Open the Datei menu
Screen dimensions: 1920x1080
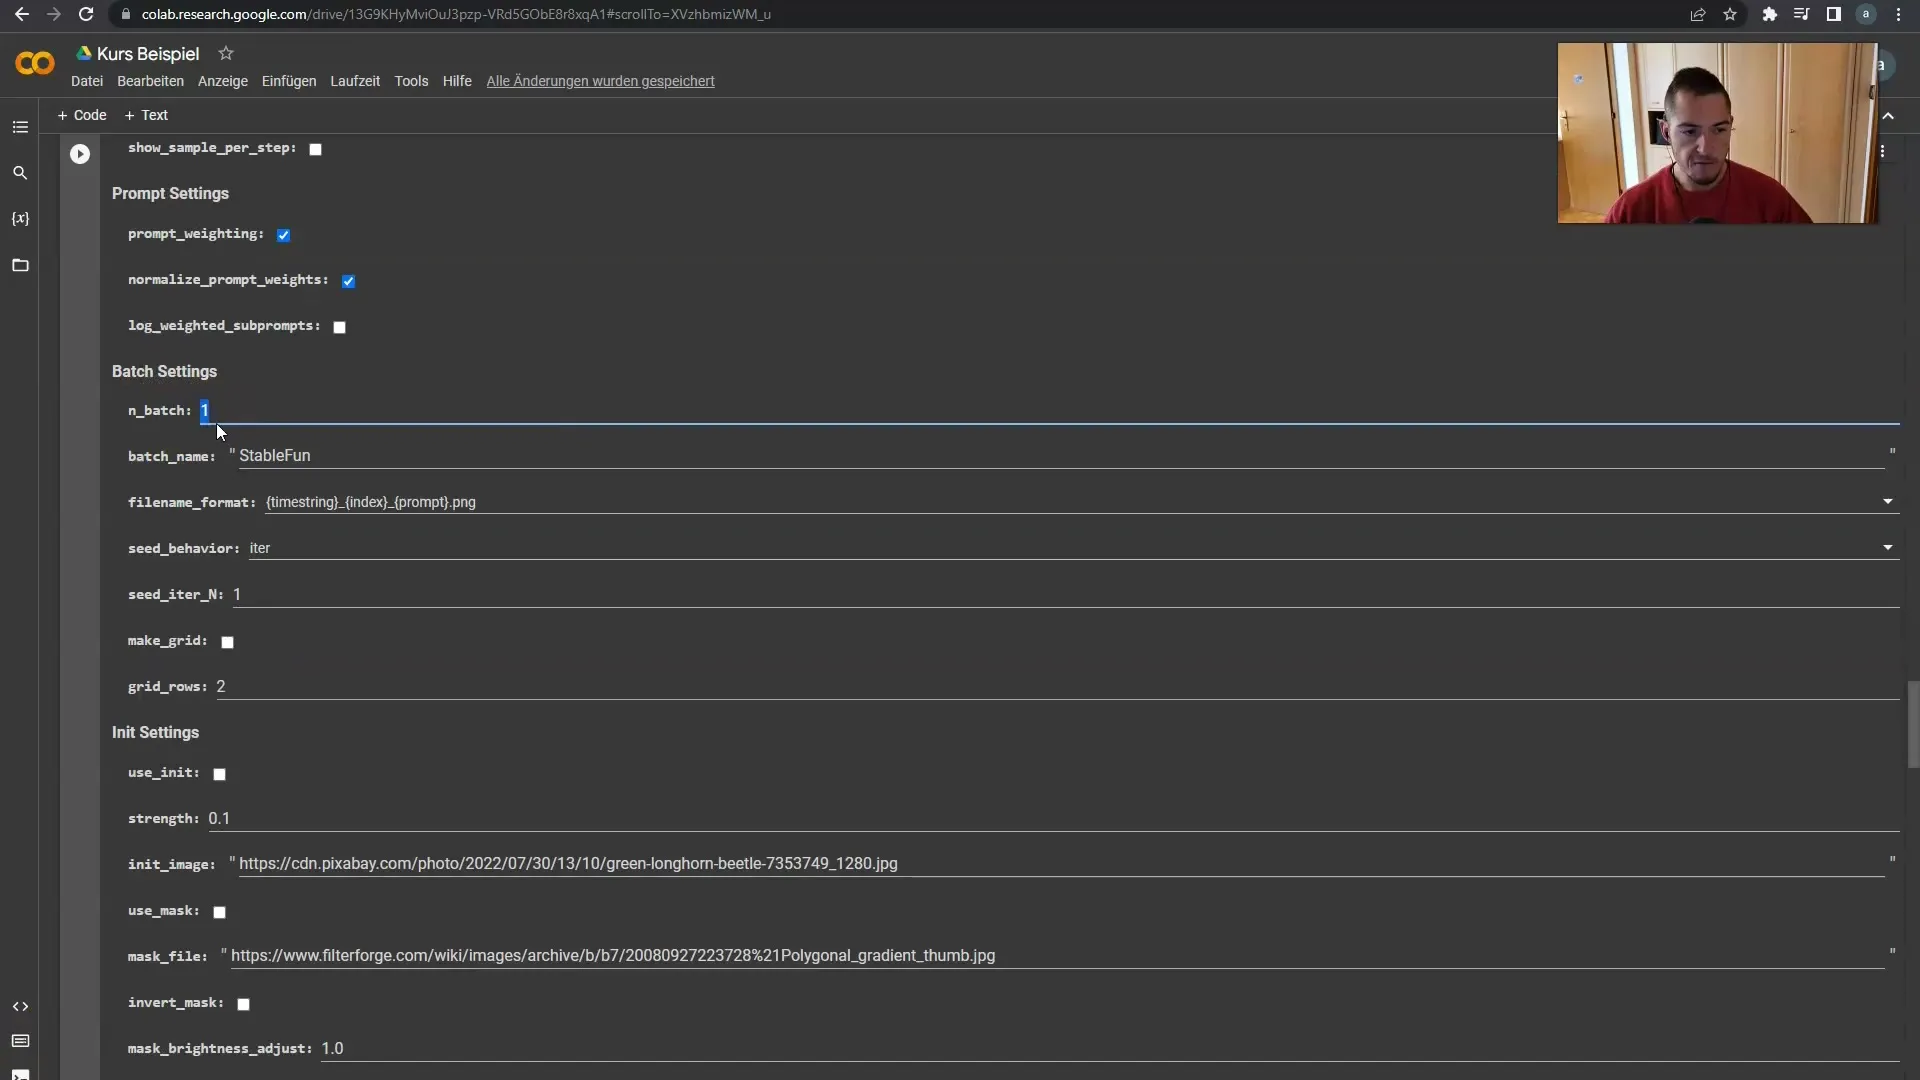coord(87,81)
